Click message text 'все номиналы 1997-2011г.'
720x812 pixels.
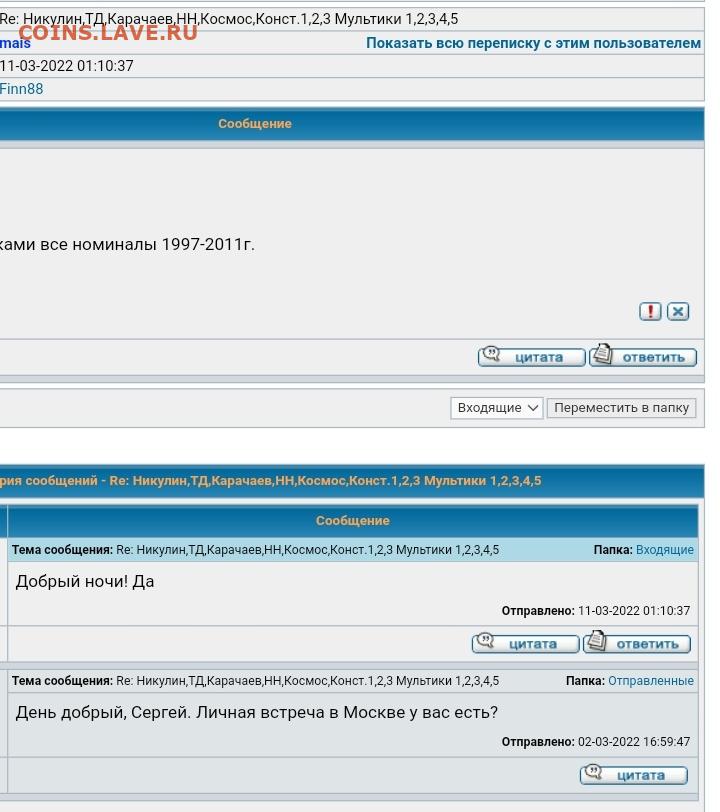point(148,244)
